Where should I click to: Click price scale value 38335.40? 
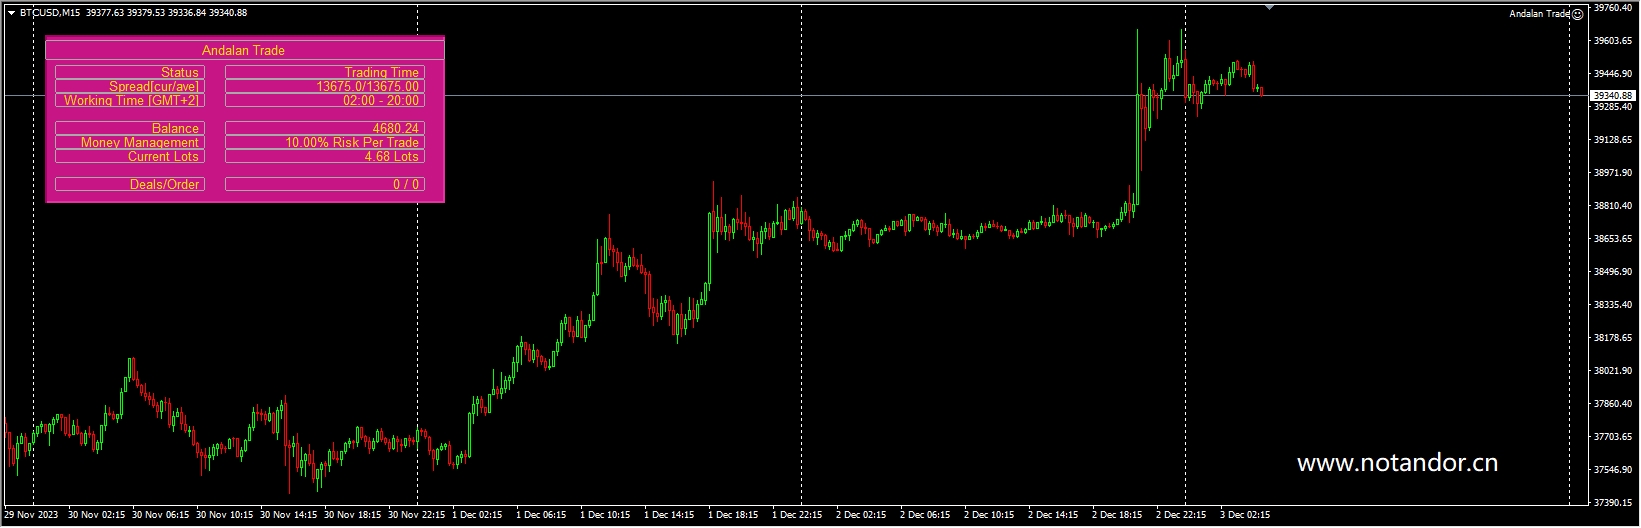(1612, 305)
